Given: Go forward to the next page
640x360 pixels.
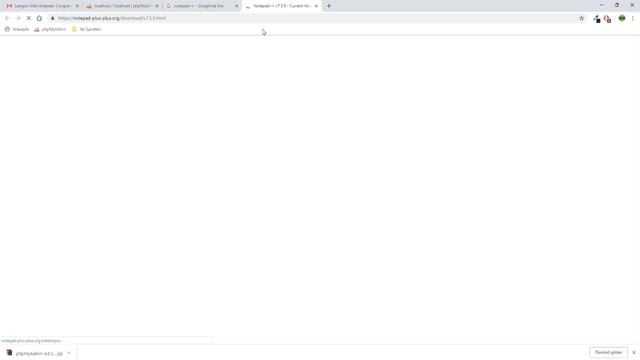Looking at the screenshot, I should click(18, 18).
